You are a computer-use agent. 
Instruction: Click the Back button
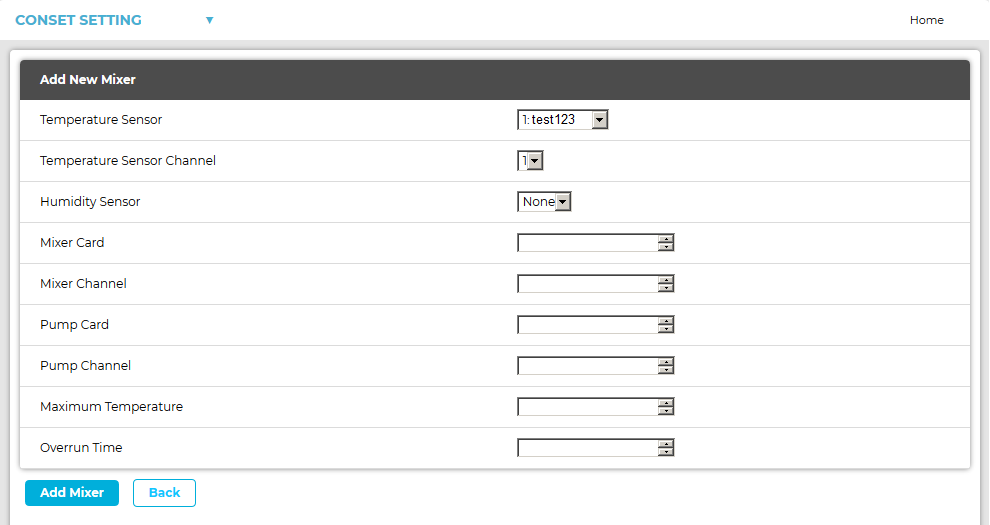tap(164, 493)
